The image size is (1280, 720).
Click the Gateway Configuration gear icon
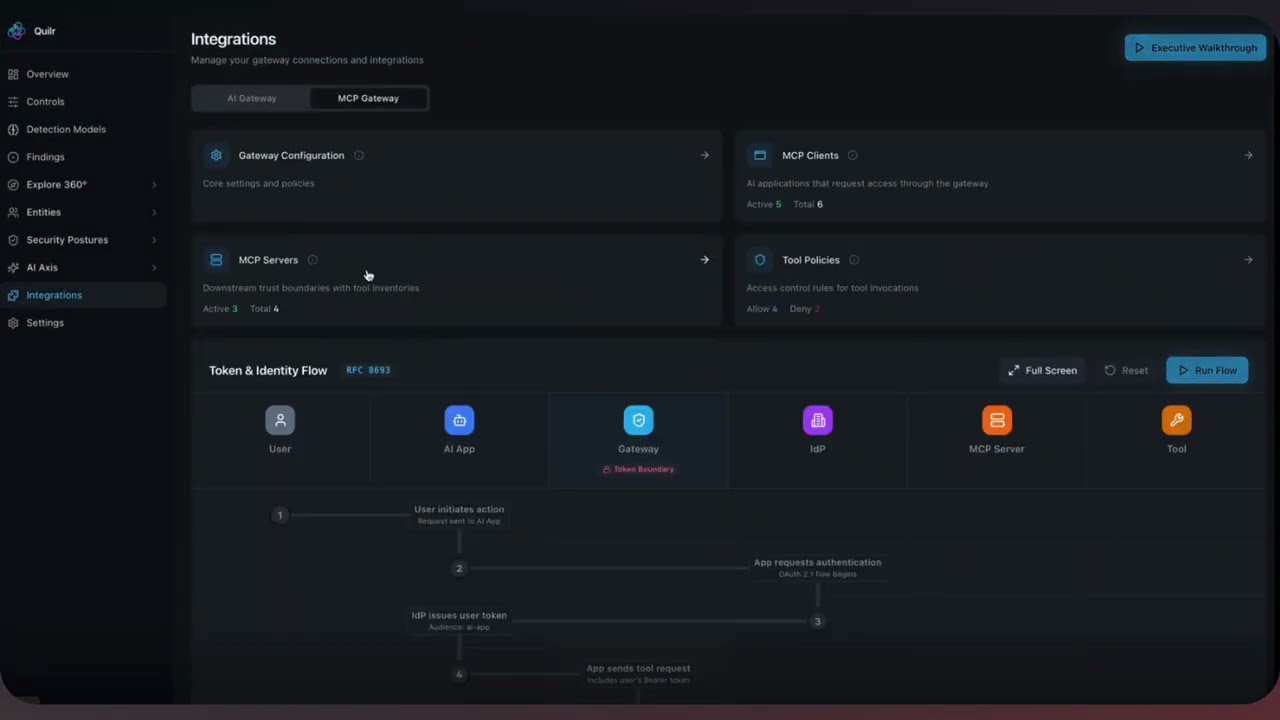coord(216,155)
